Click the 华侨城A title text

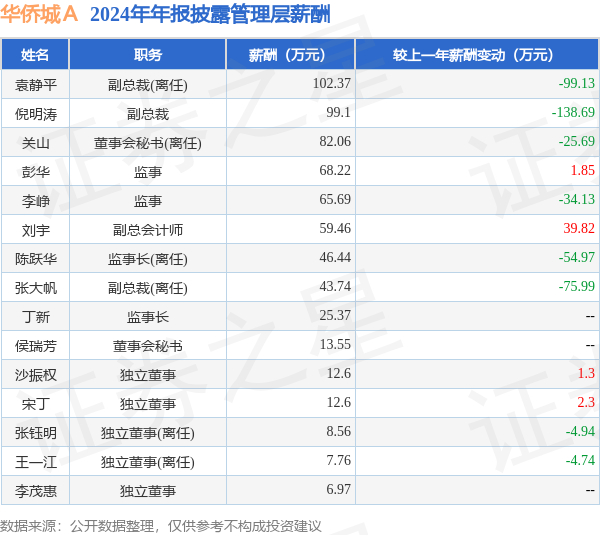tap(39, 15)
